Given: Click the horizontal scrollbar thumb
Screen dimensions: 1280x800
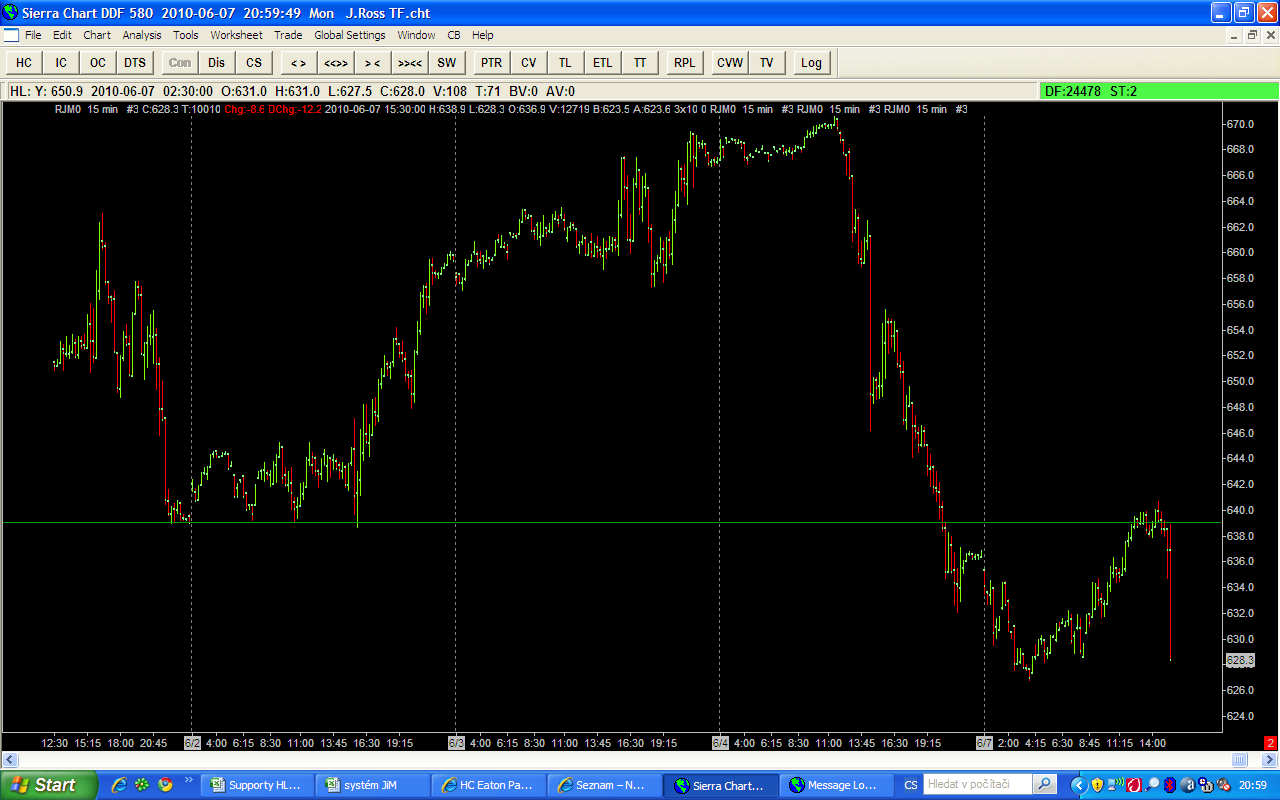Looking at the screenshot, I should click(1238, 759).
